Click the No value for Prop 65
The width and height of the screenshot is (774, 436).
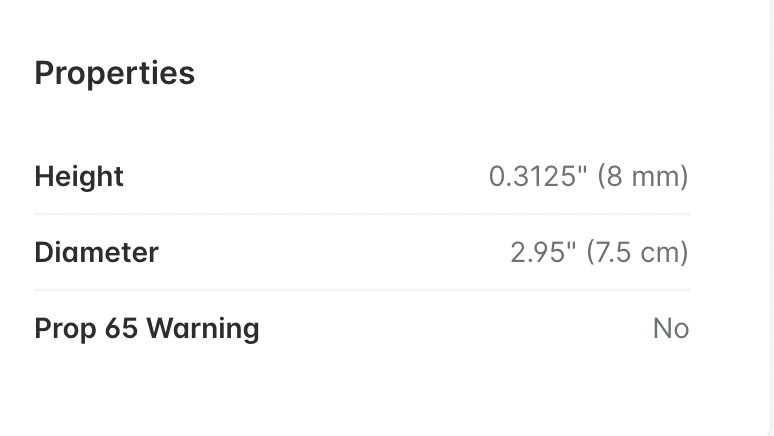click(671, 328)
